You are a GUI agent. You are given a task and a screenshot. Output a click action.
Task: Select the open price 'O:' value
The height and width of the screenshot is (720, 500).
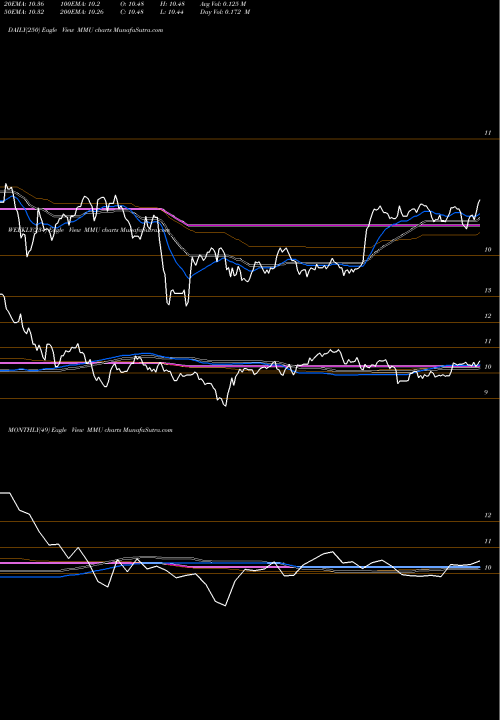tap(132, 4)
